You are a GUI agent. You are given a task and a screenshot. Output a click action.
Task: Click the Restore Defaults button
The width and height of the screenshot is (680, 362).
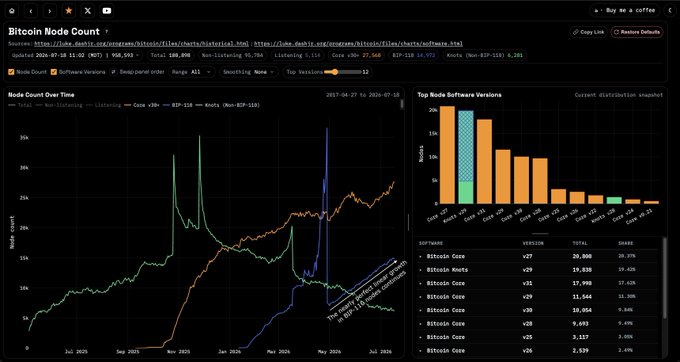[637, 32]
